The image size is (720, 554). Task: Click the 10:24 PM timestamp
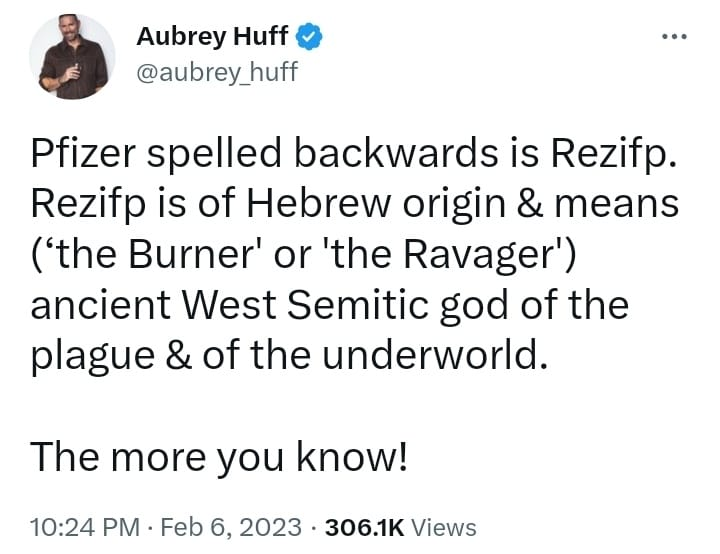click(85, 527)
